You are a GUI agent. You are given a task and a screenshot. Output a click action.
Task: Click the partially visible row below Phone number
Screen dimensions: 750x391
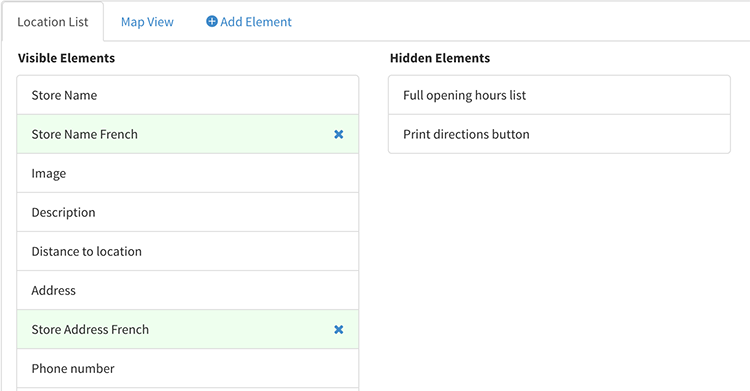click(x=188, y=390)
